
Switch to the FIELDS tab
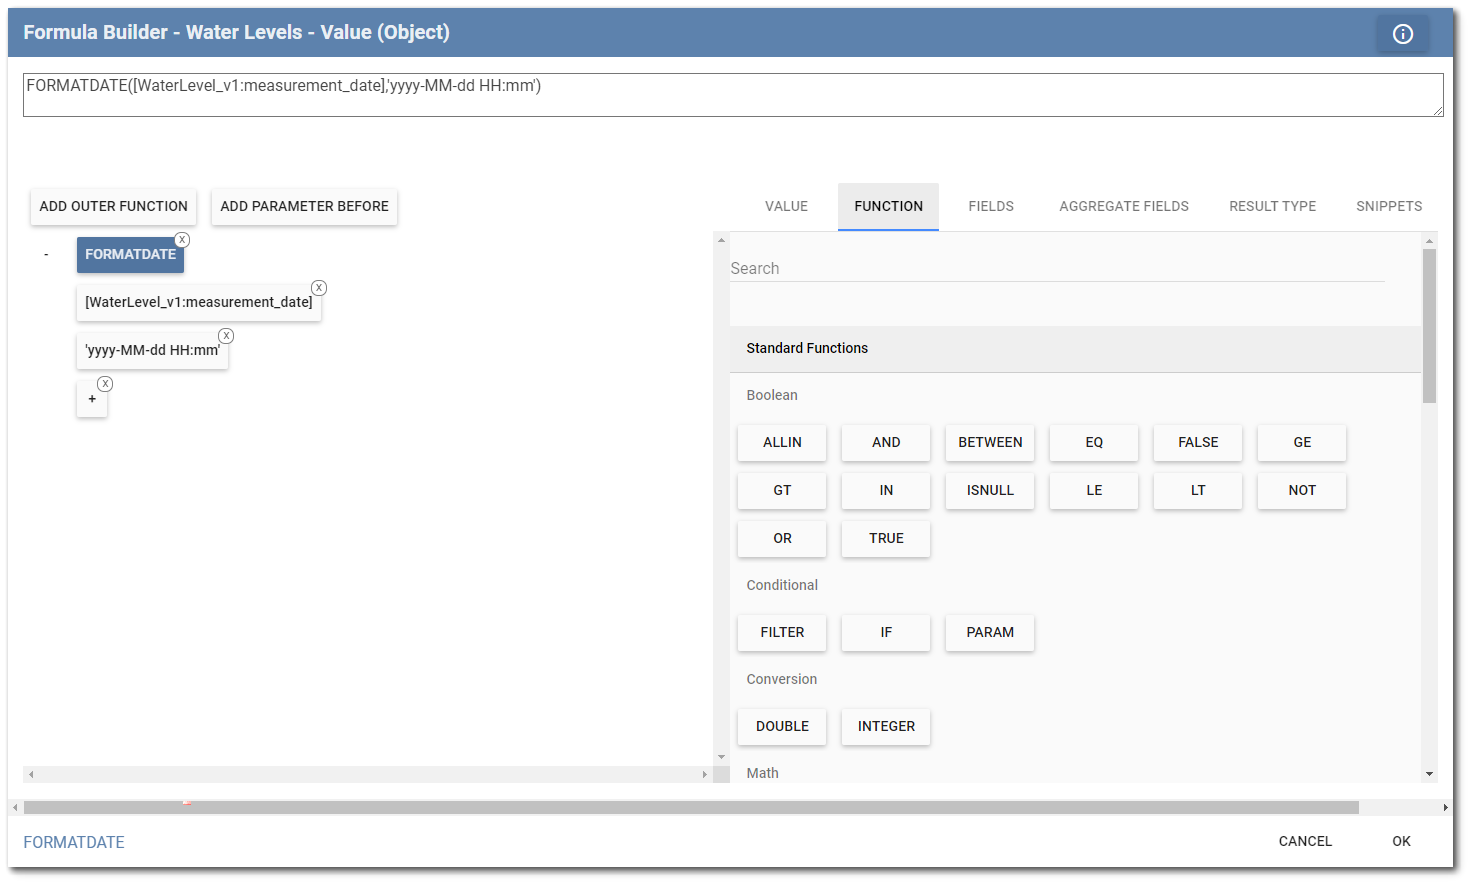[990, 206]
